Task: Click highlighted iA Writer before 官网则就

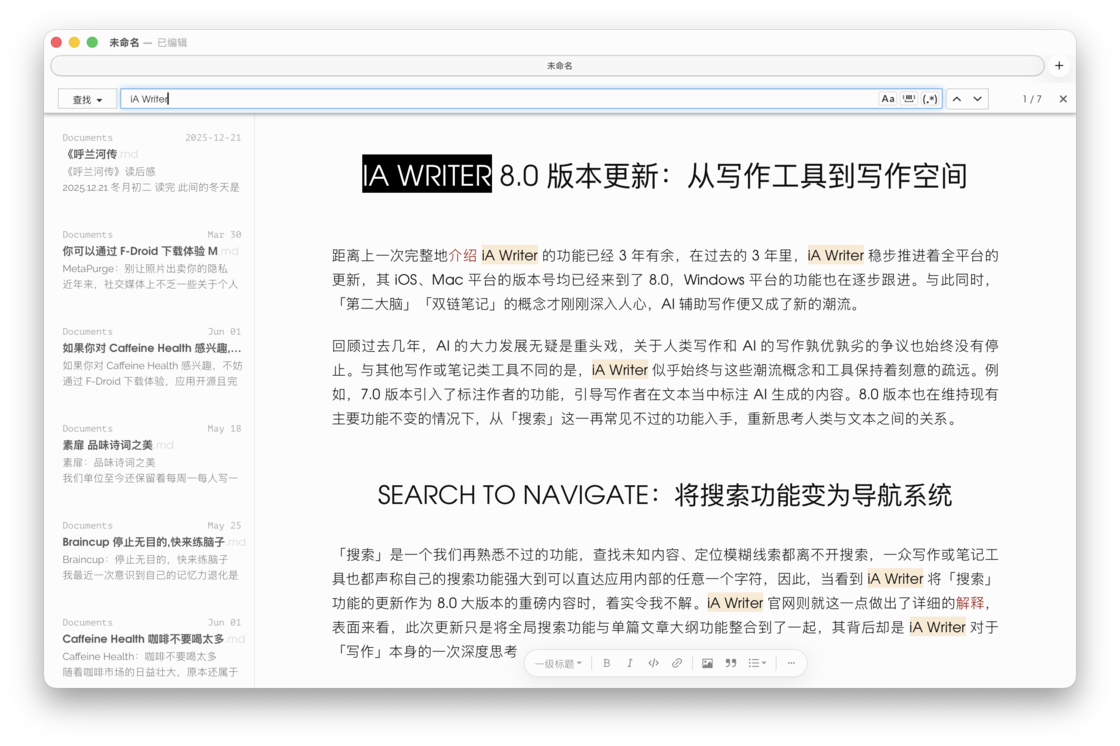Action: [x=735, y=603]
